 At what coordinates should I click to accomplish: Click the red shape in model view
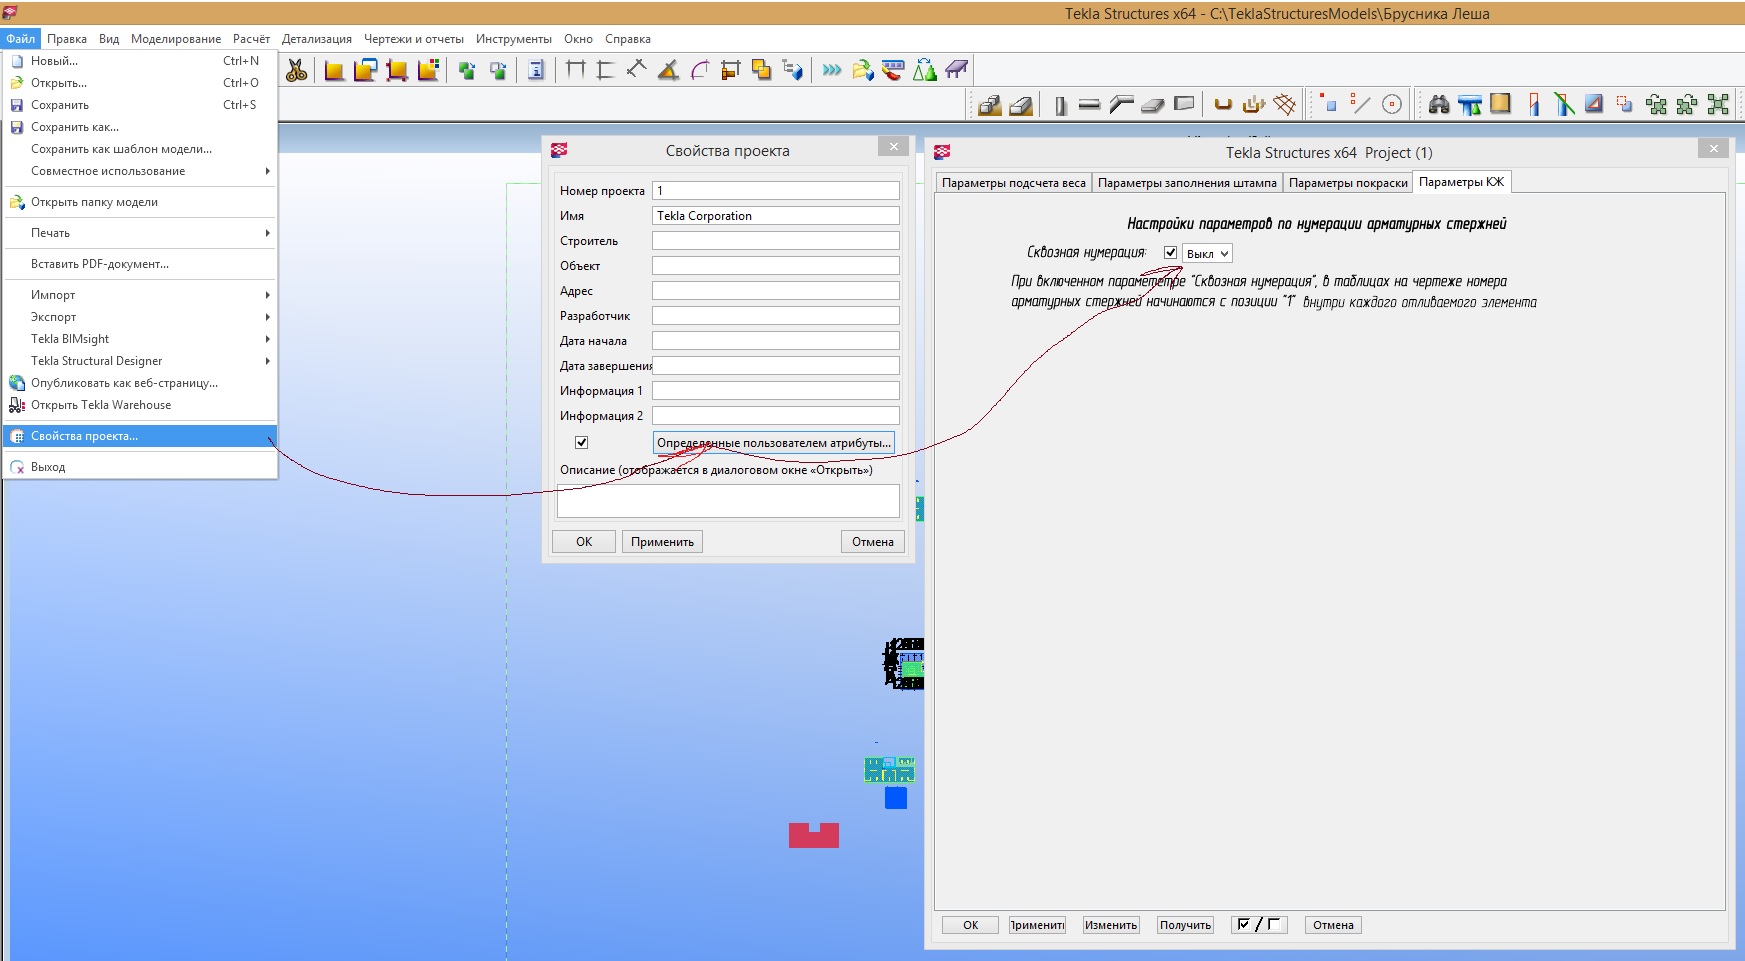(x=813, y=837)
